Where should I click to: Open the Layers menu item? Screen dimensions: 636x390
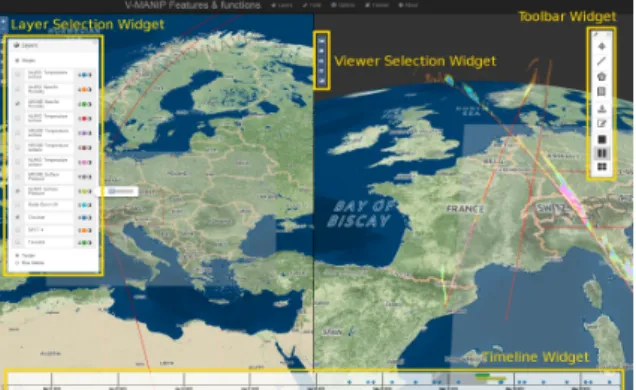pyautogui.click(x=281, y=5)
